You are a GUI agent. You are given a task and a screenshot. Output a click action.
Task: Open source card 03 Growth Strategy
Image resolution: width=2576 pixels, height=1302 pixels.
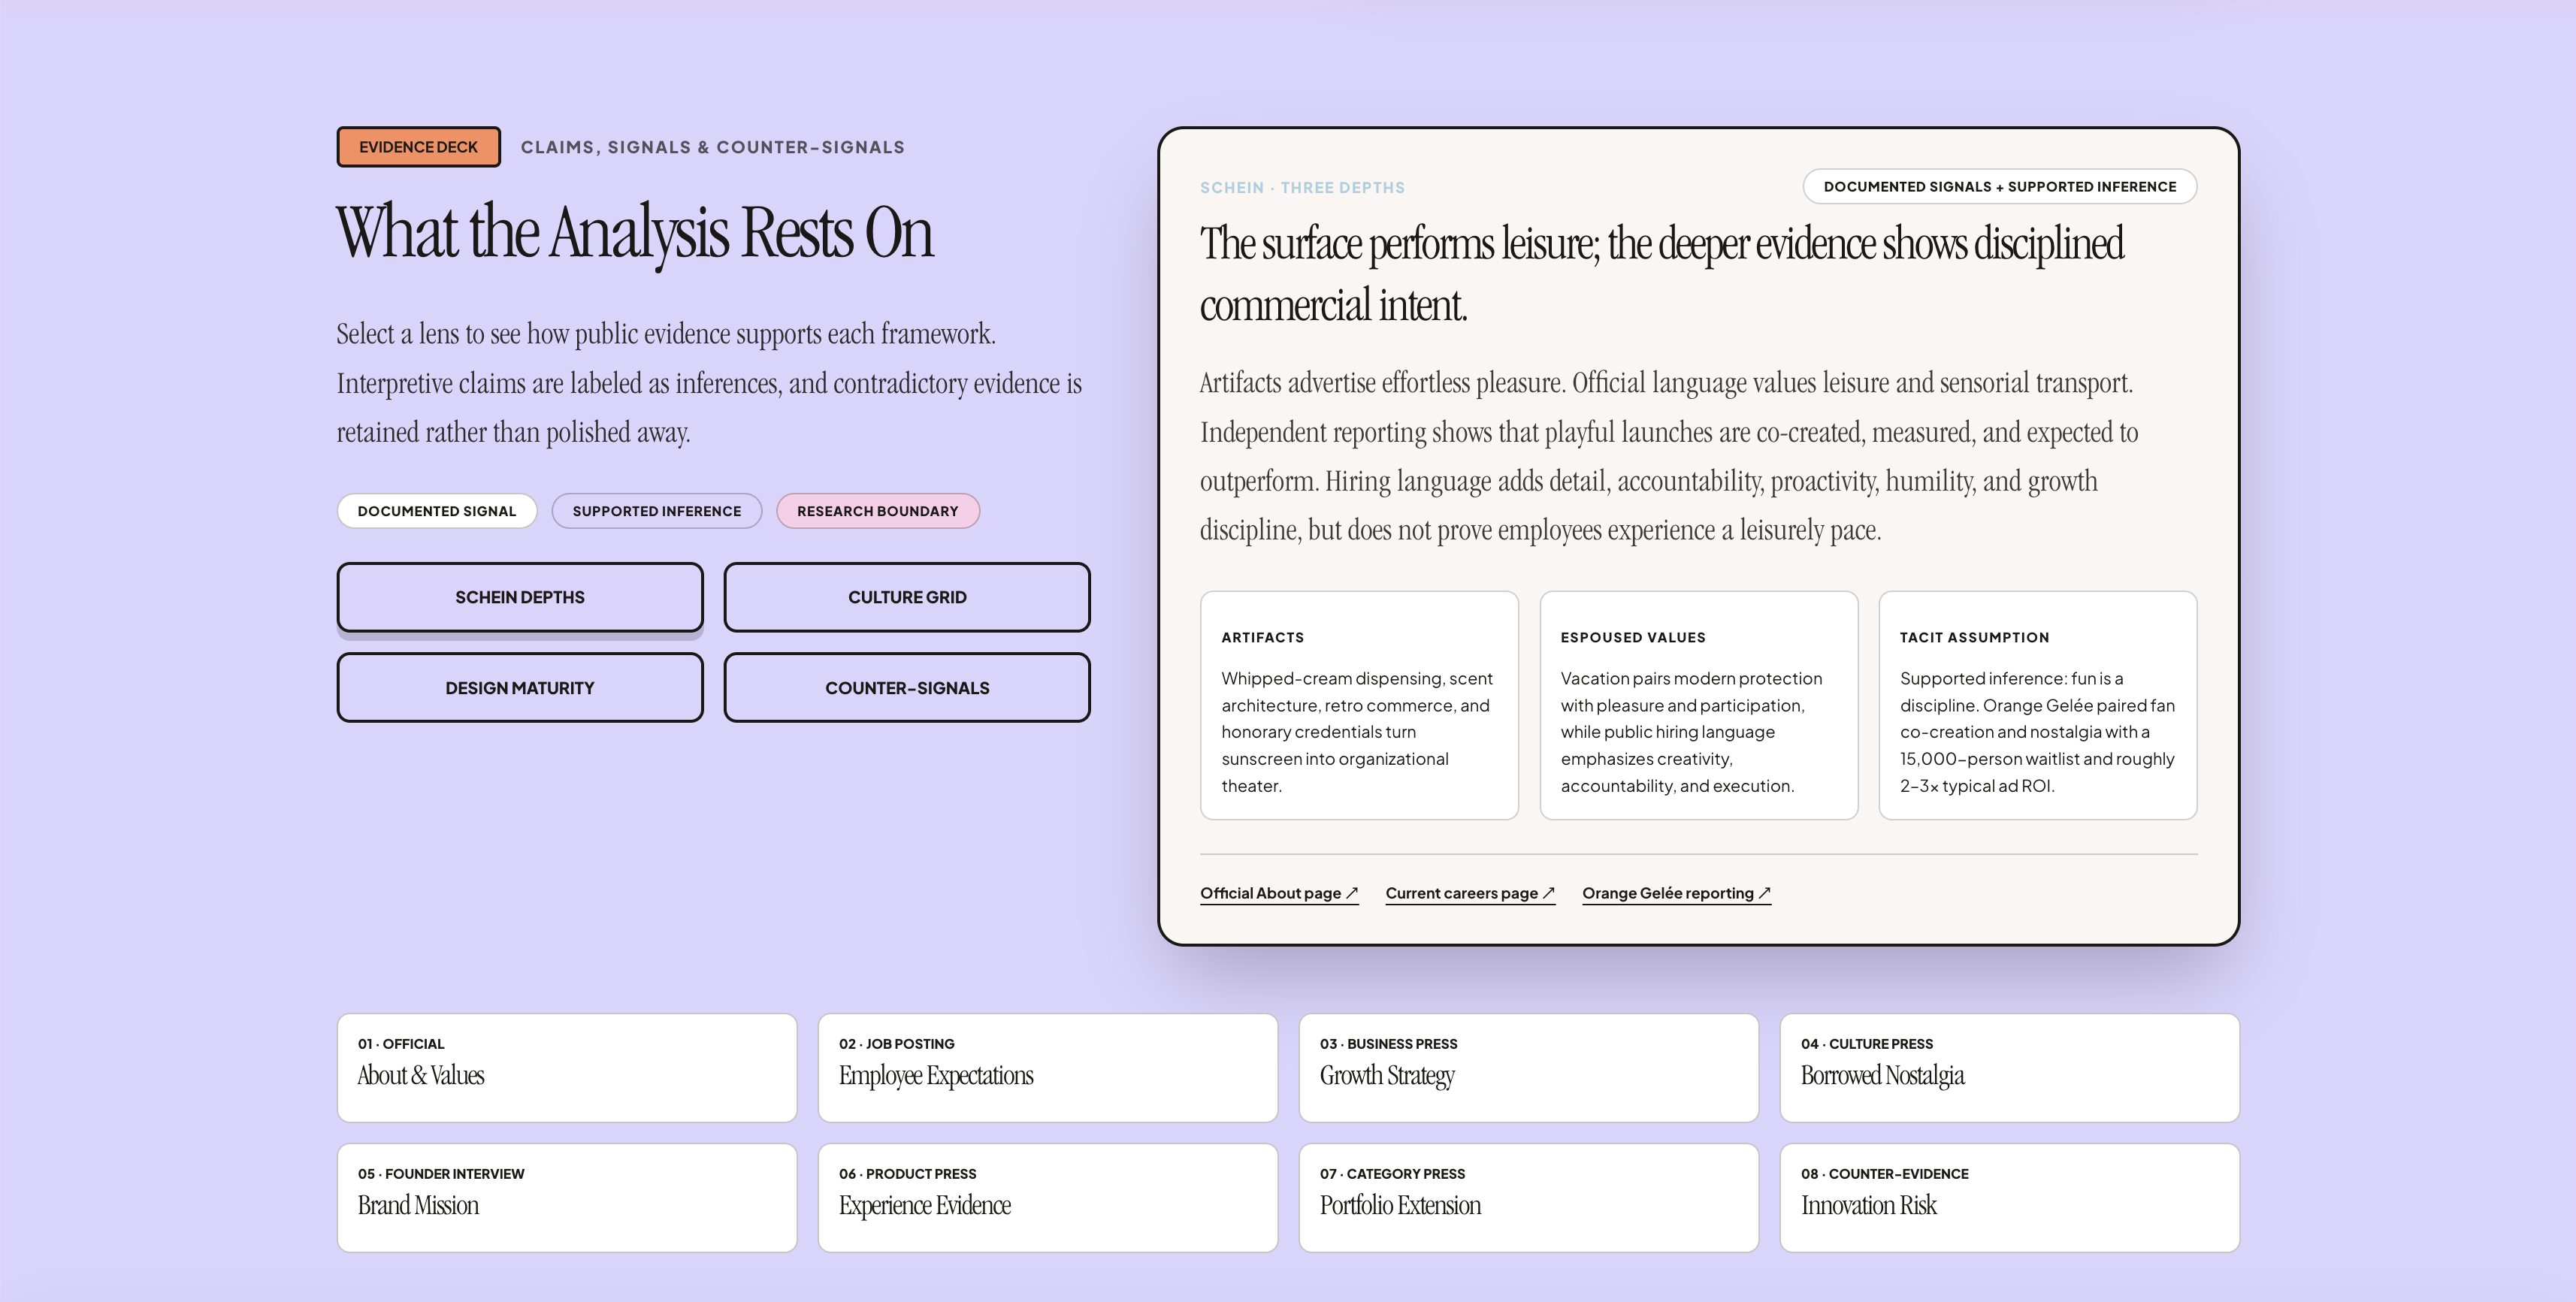point(1529,1068)
